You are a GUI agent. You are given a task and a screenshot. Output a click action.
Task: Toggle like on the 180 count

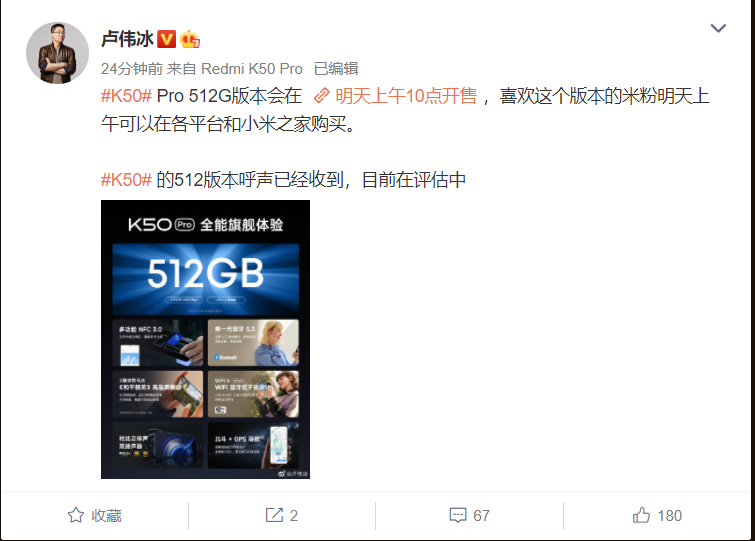tap(669, 515)
